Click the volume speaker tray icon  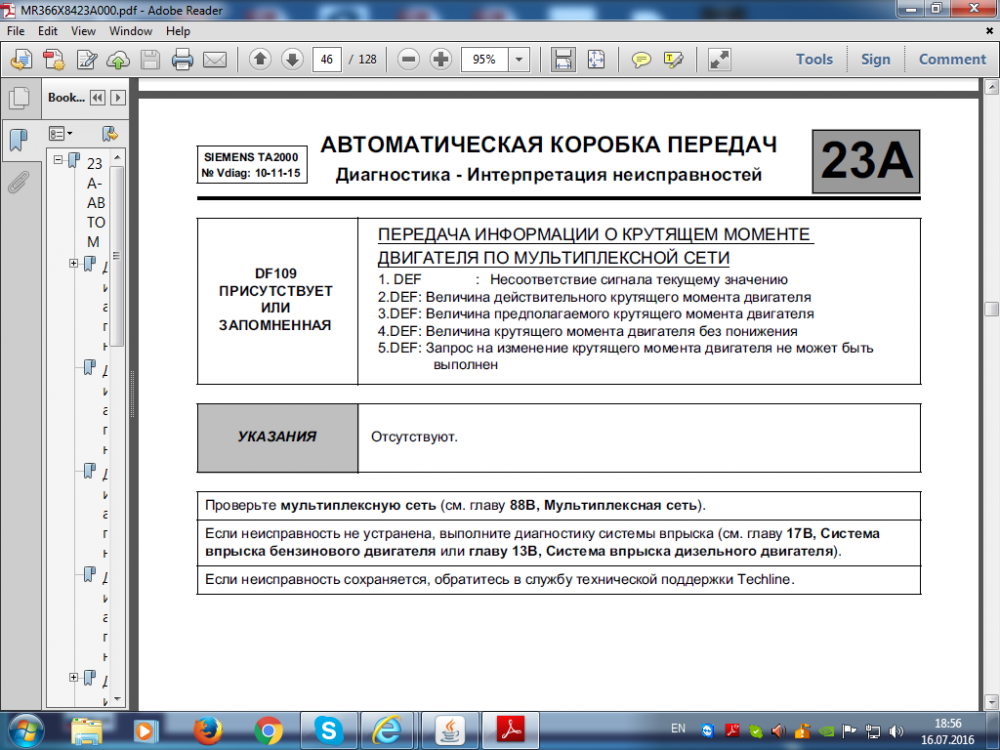click(x=896, y=732)
